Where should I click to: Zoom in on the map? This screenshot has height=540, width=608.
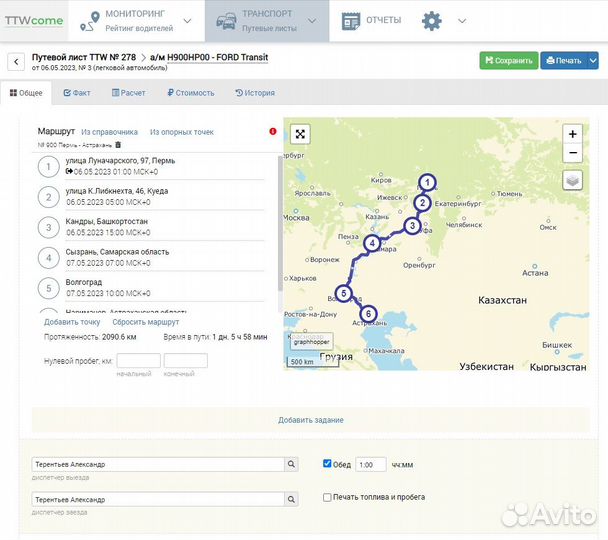click(572, 134)
